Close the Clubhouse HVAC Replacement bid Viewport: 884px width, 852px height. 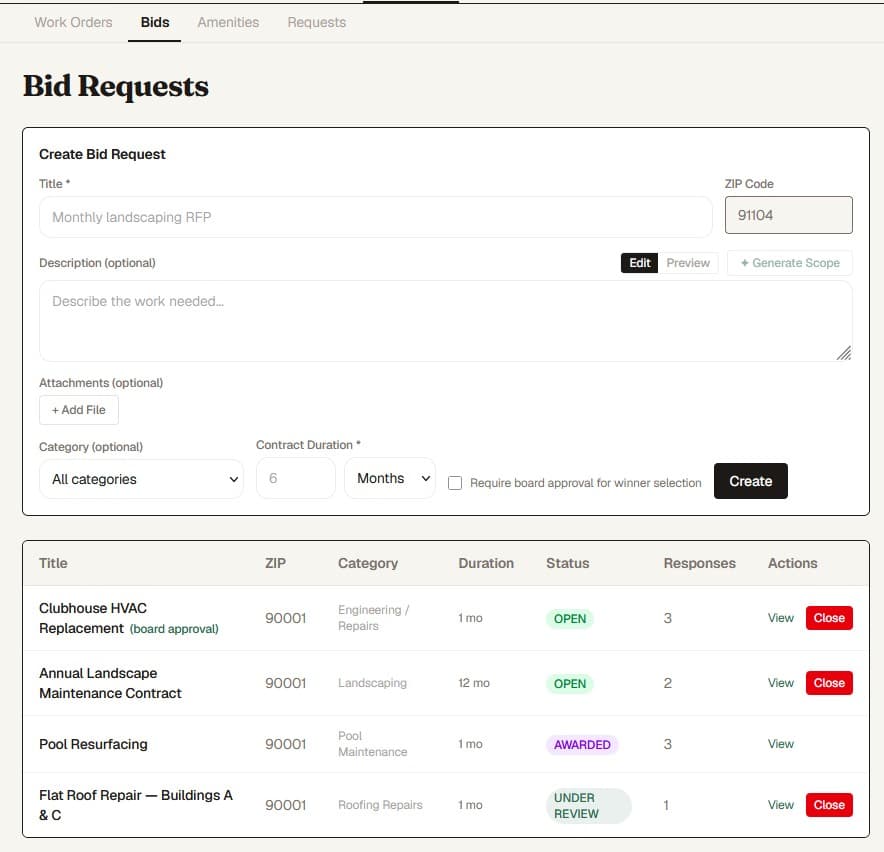pyautogui.click(x=829, y=618)
